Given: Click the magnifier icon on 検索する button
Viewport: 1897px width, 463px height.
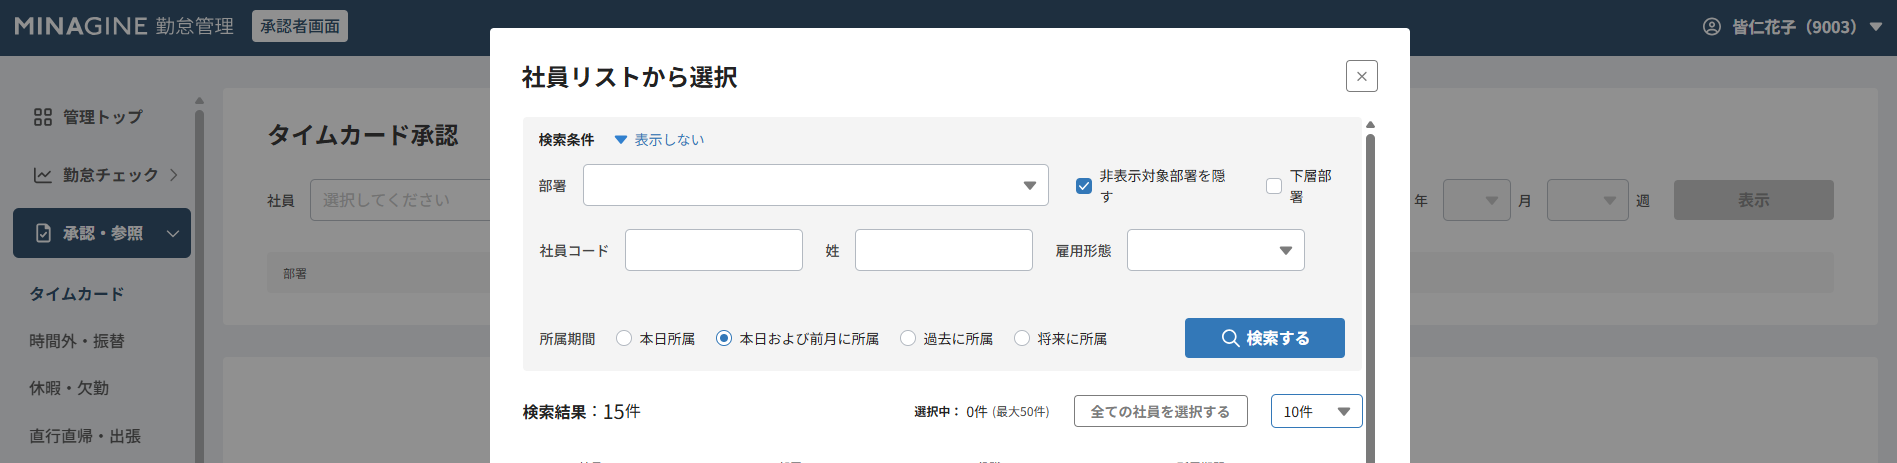Looking at the screenshot, I should pyautogui.click(x=1230, y=338).
